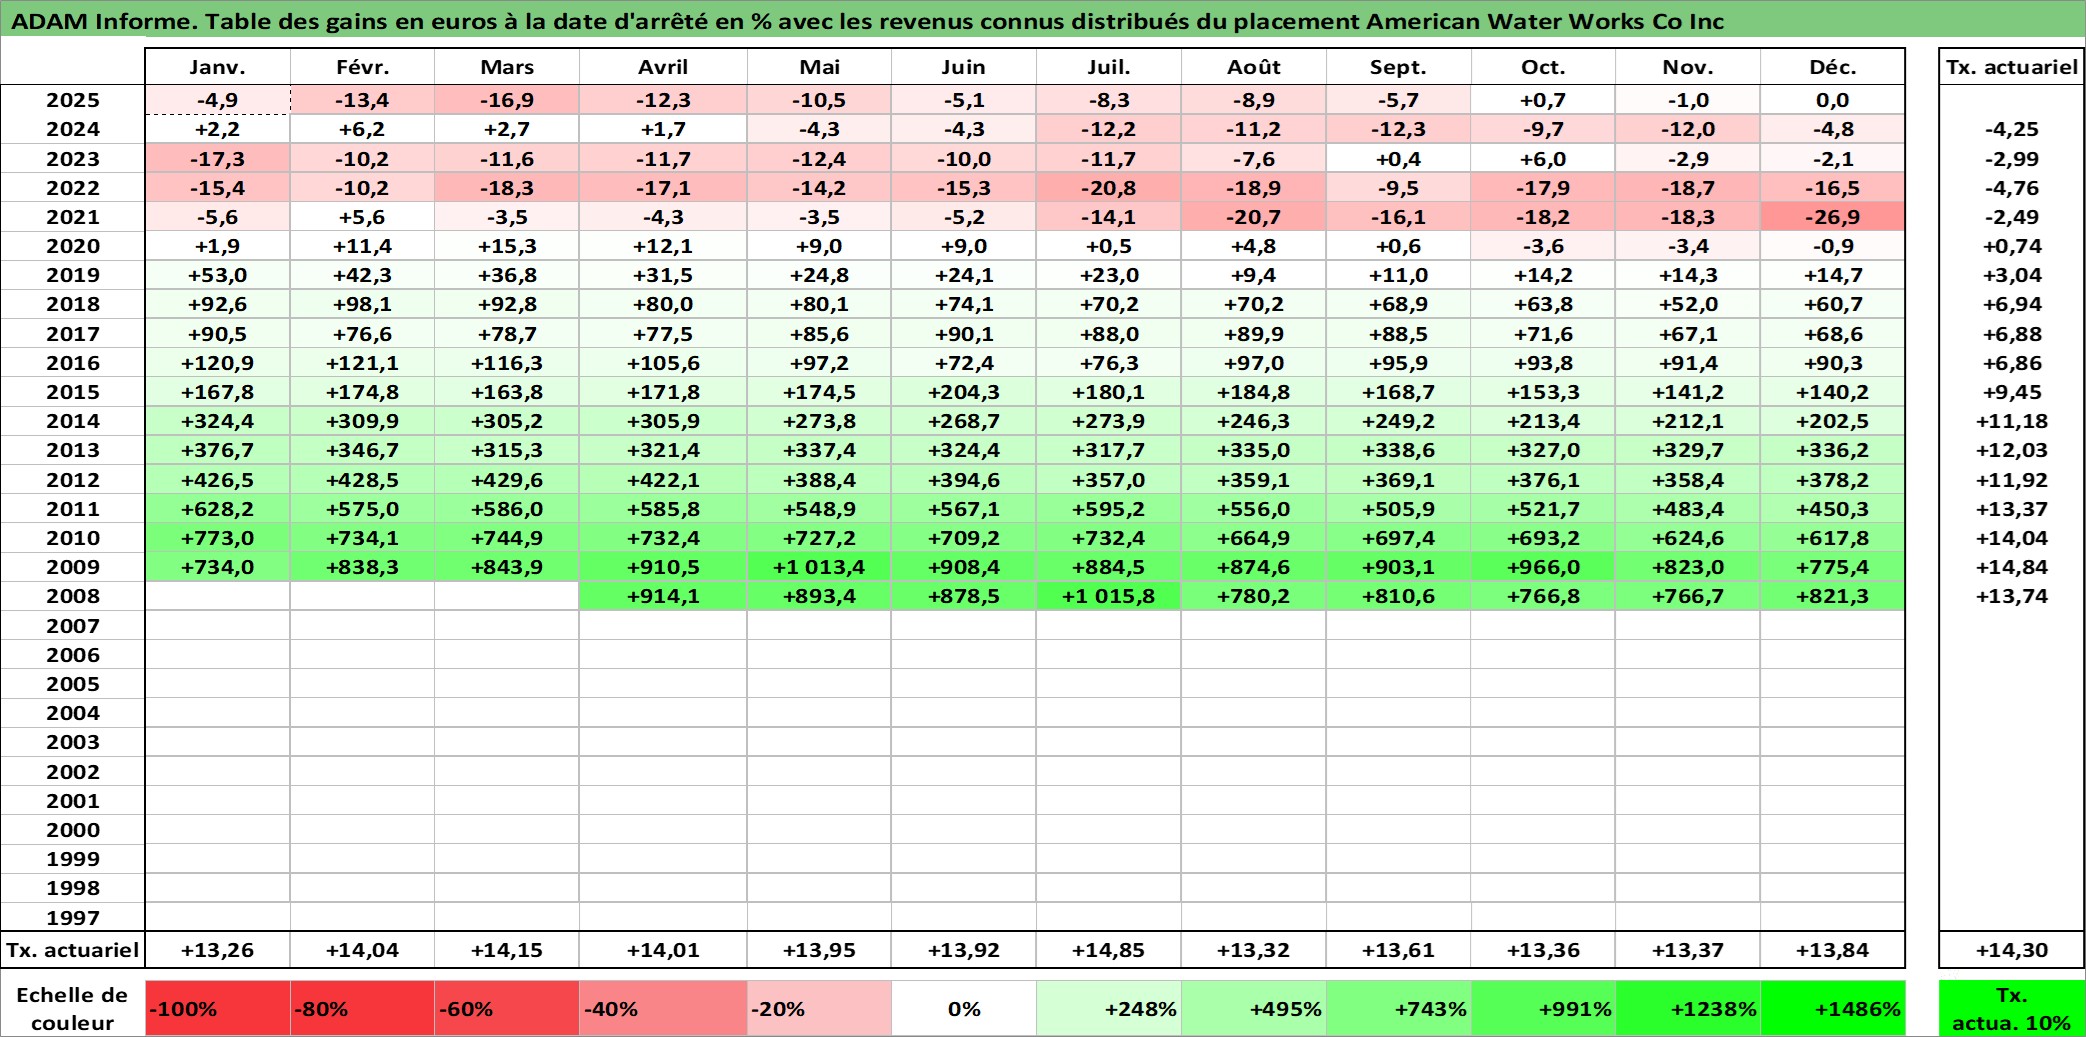Select the 'Juin' column header
Viewport: 2086px width, 1037px height.
click(963, 67)
